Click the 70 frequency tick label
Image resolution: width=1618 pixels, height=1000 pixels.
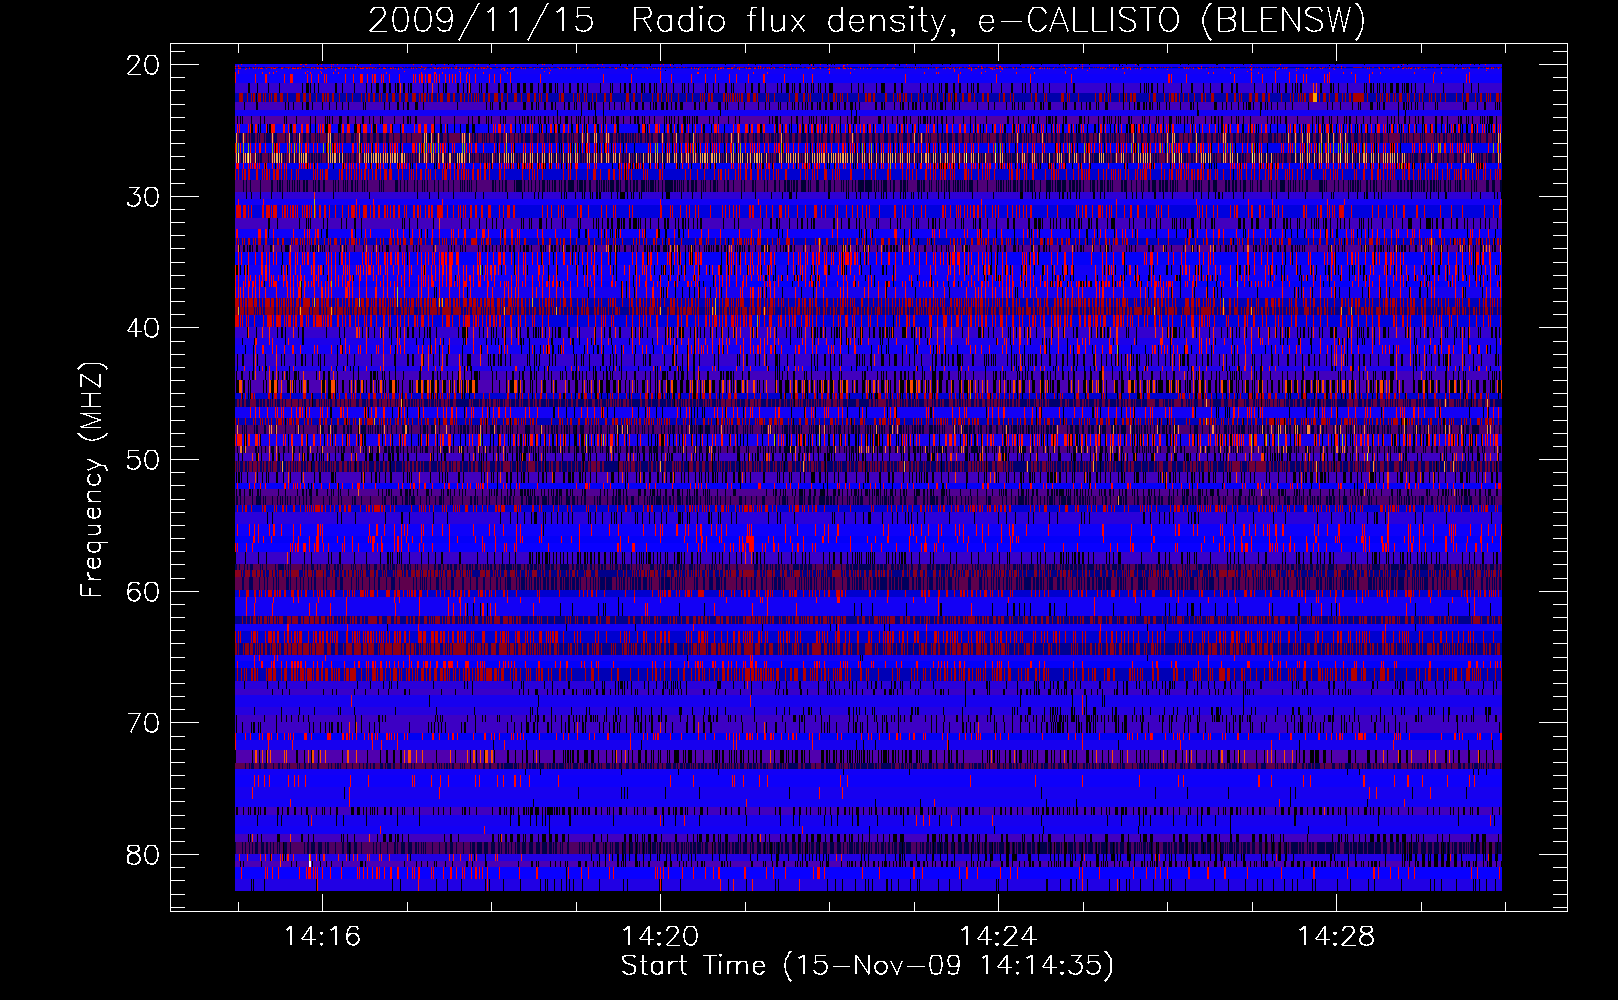coord(144,723)
